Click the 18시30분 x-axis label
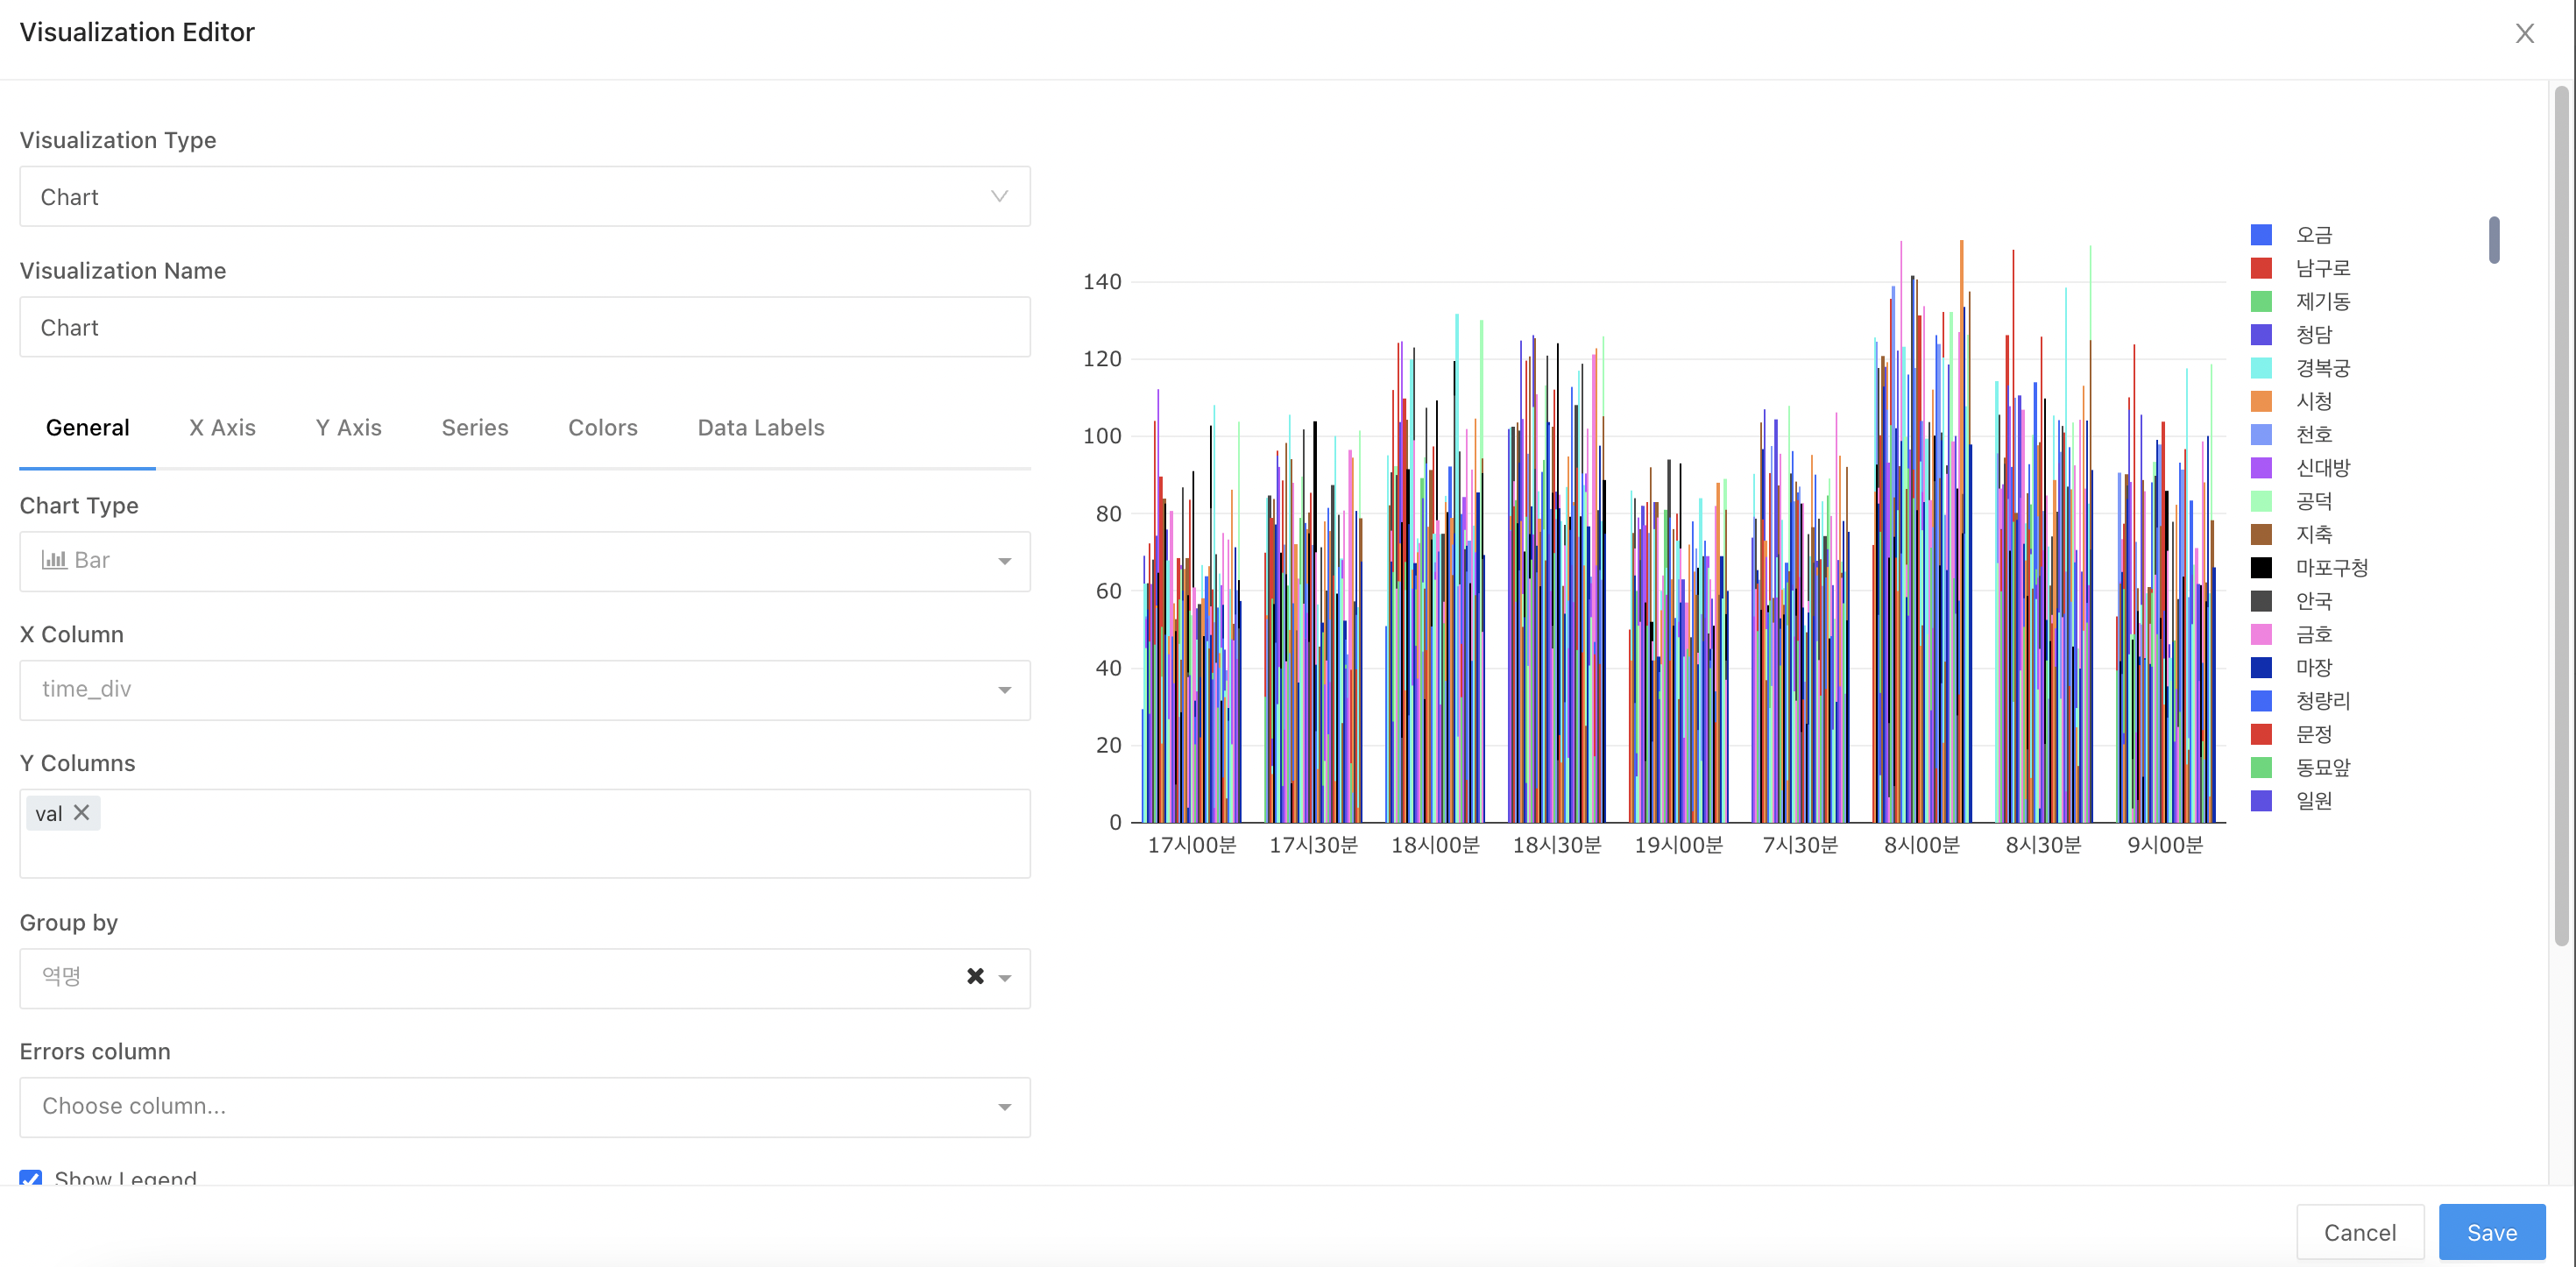Screen dimensions: 2576x1267 click(x=1556, y=846)
